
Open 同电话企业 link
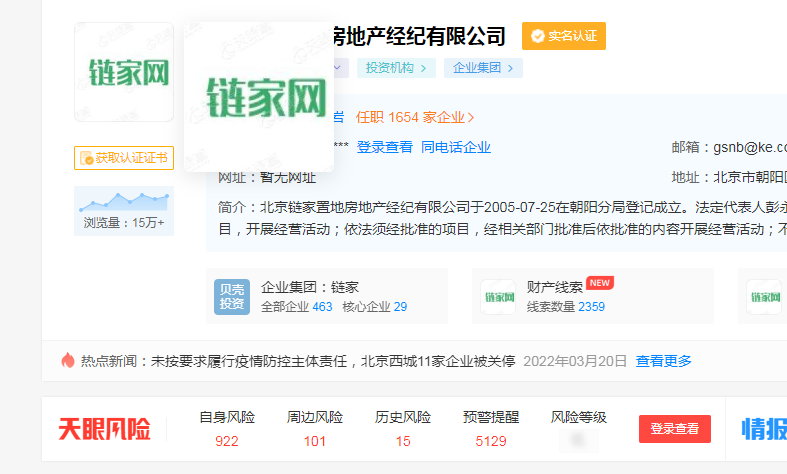[x=456, y=147]
